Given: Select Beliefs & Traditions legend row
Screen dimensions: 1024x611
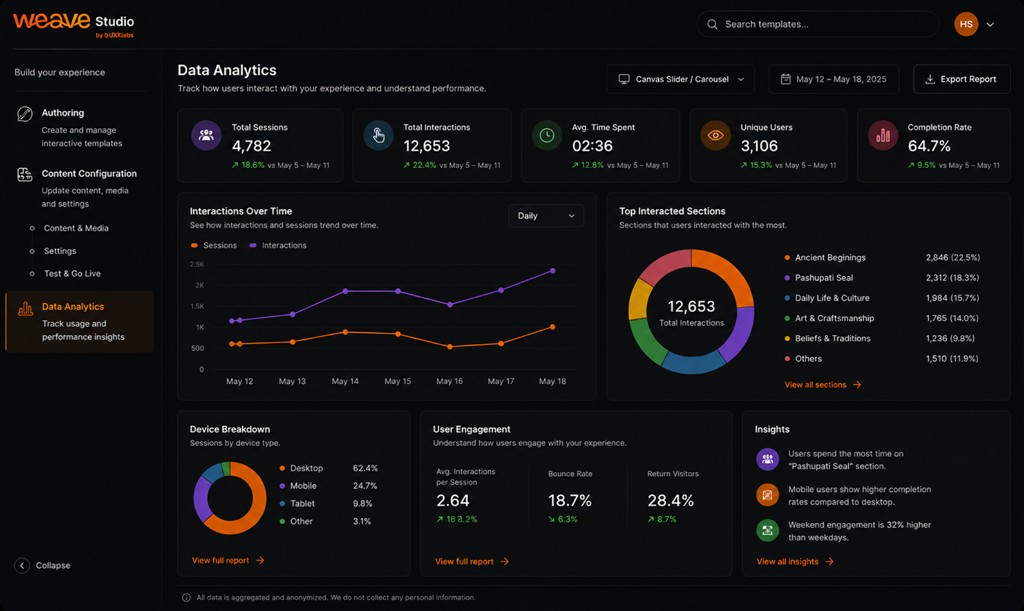Looking at the screenshot, I should tap(882, 338).
